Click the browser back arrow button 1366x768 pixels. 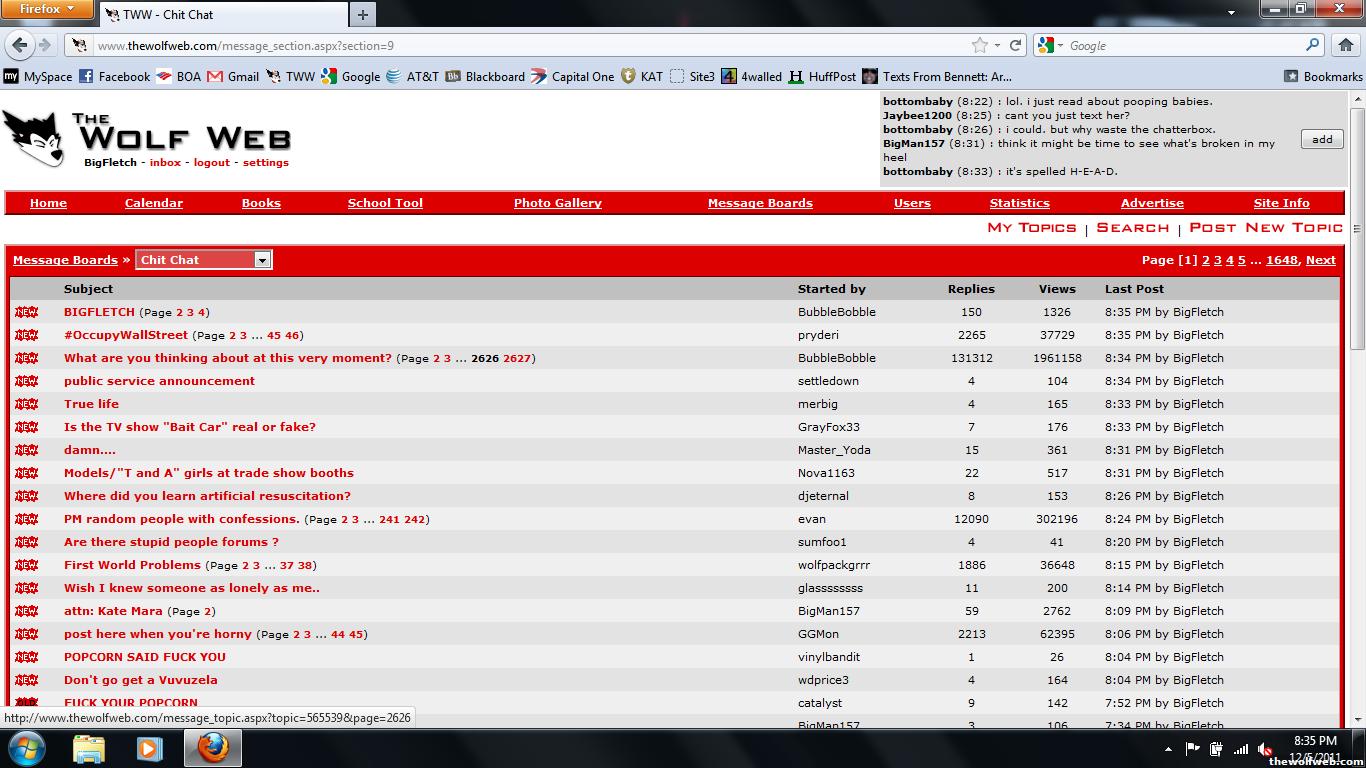(20, 45)
